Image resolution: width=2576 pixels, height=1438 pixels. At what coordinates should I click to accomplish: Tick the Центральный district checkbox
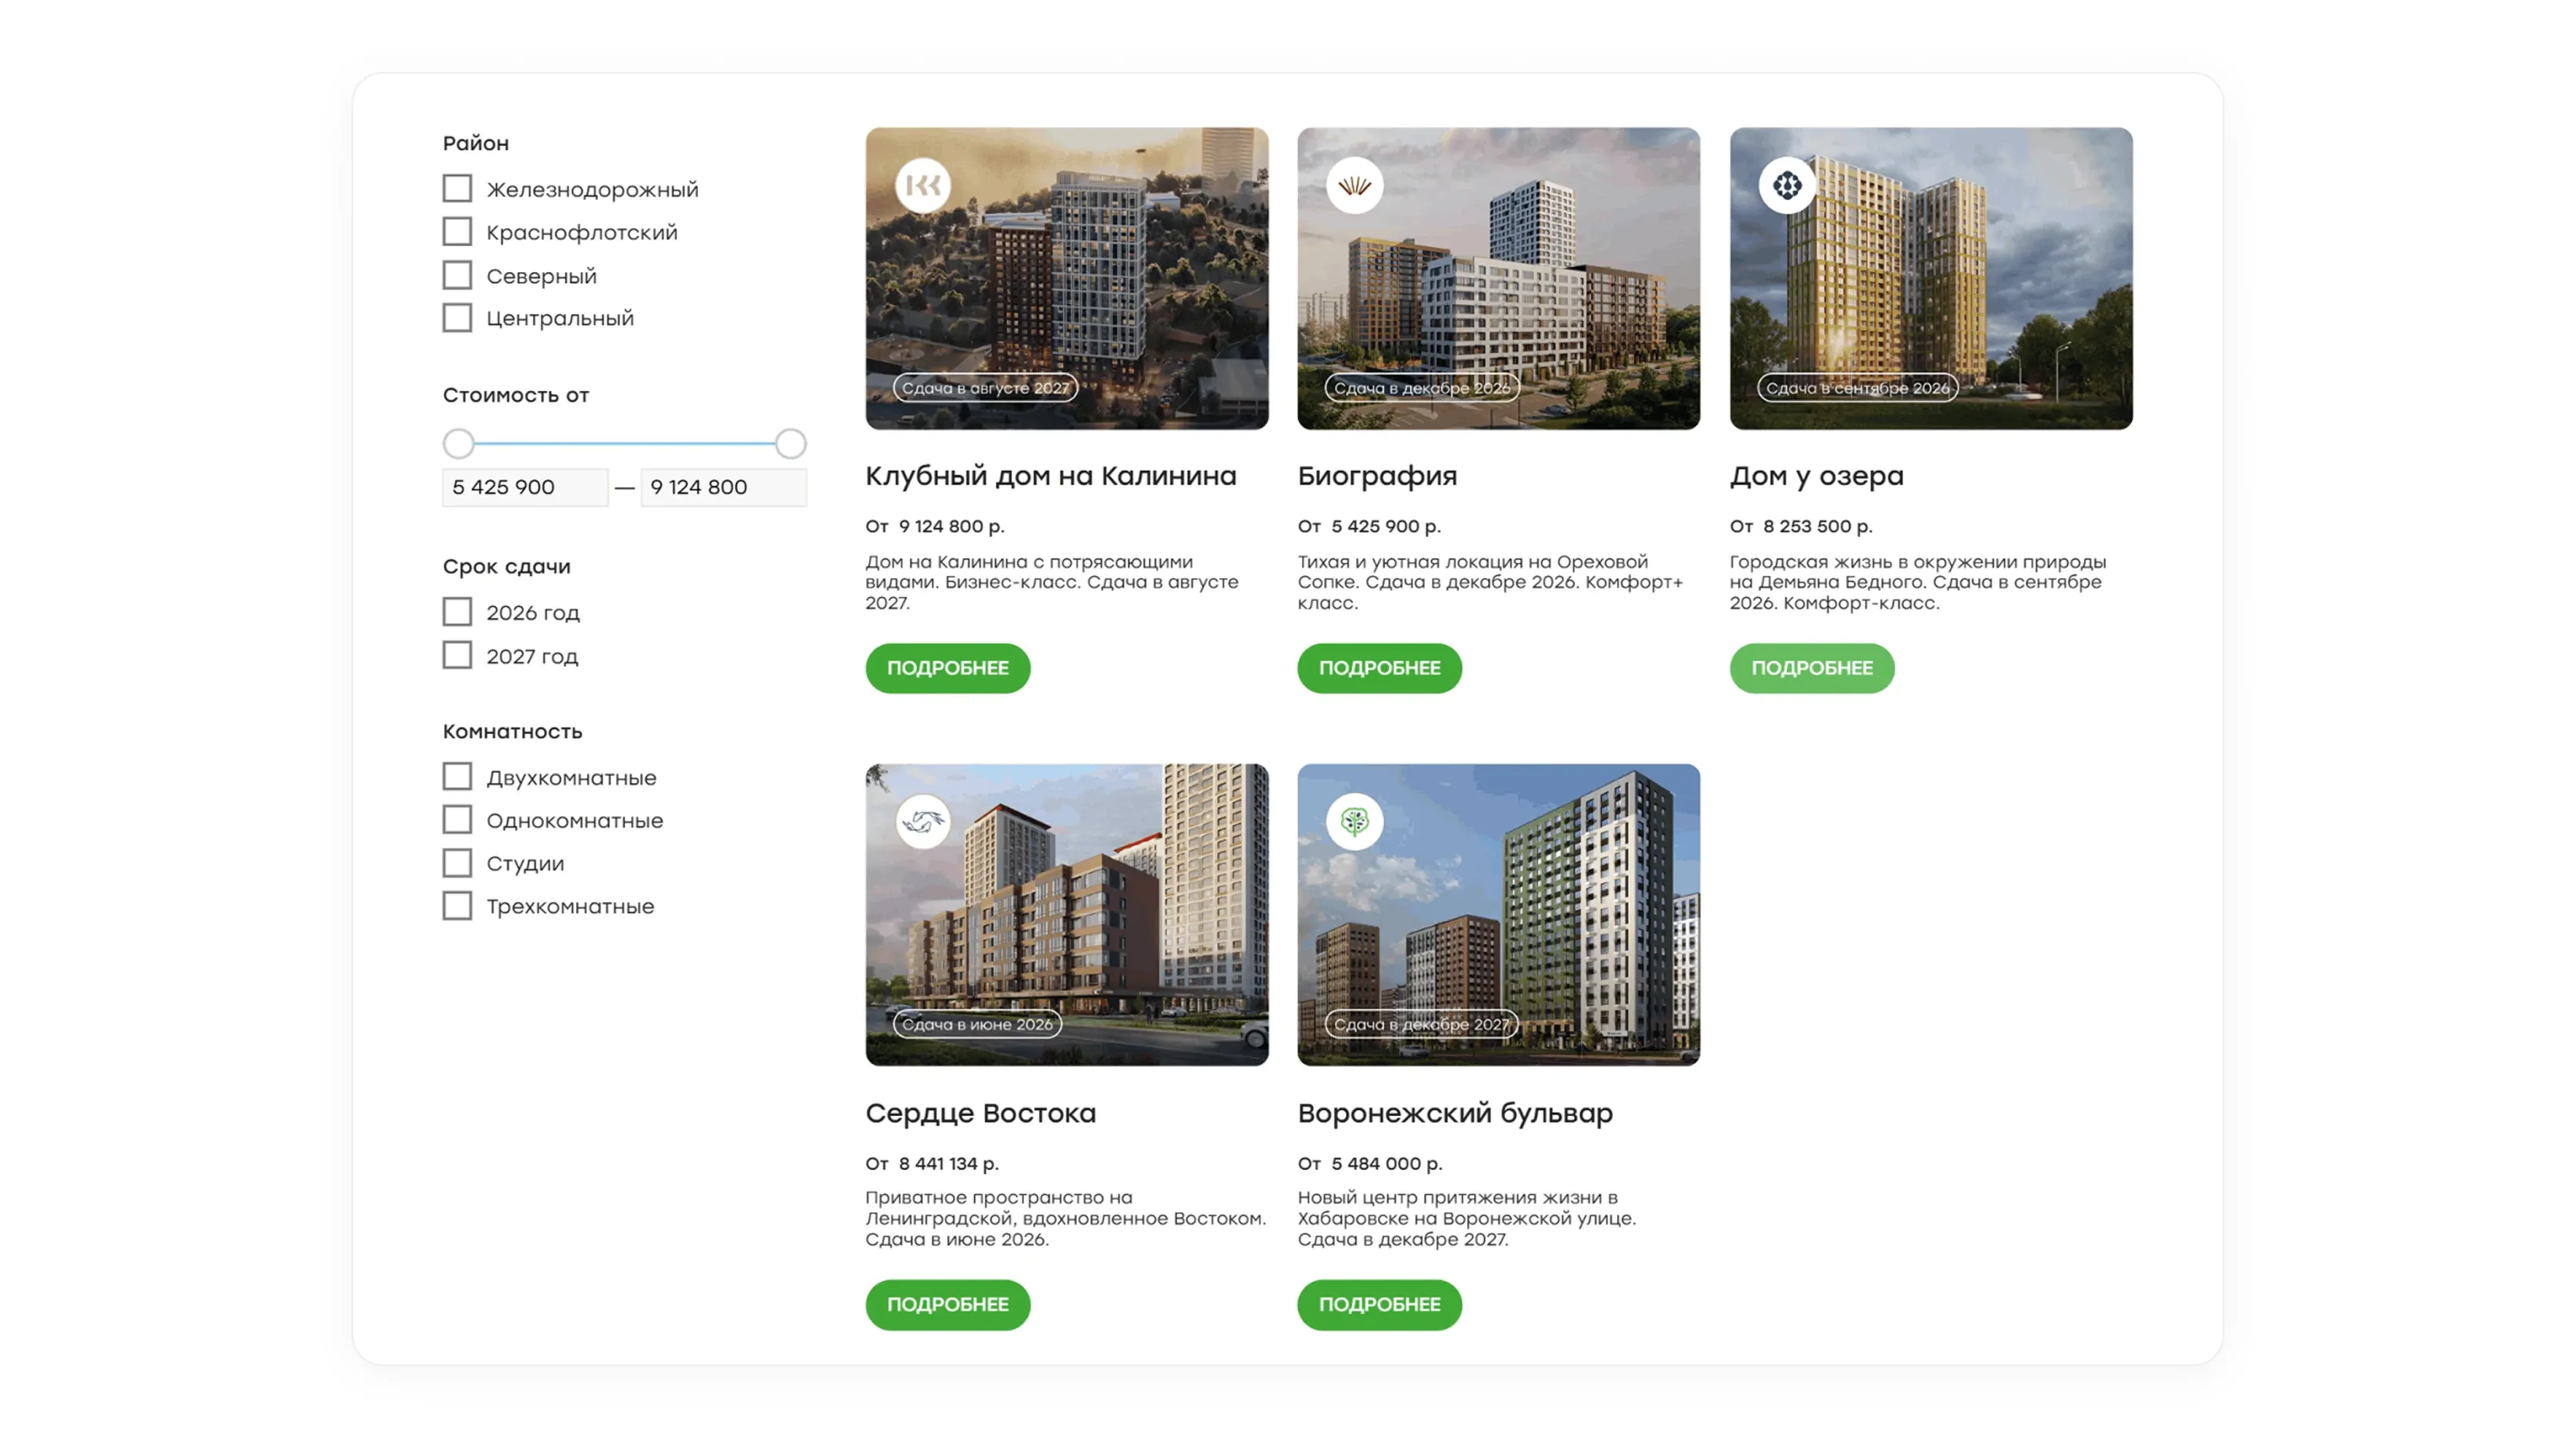[x=457, y=318]
